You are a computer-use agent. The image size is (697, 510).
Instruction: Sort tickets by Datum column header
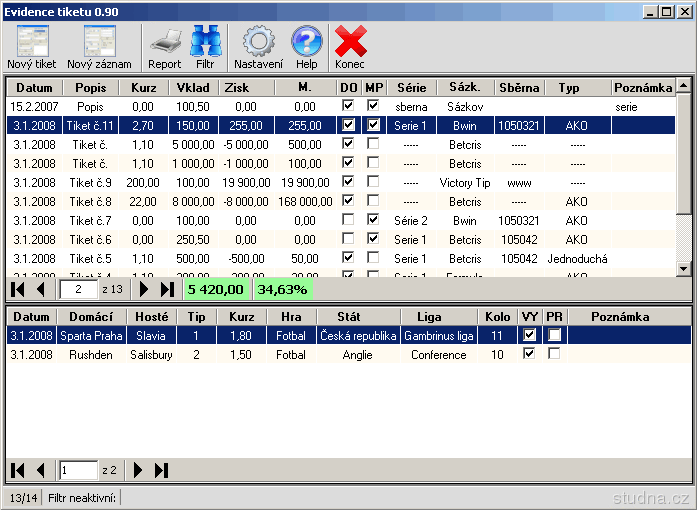click(x=34, y=88)
